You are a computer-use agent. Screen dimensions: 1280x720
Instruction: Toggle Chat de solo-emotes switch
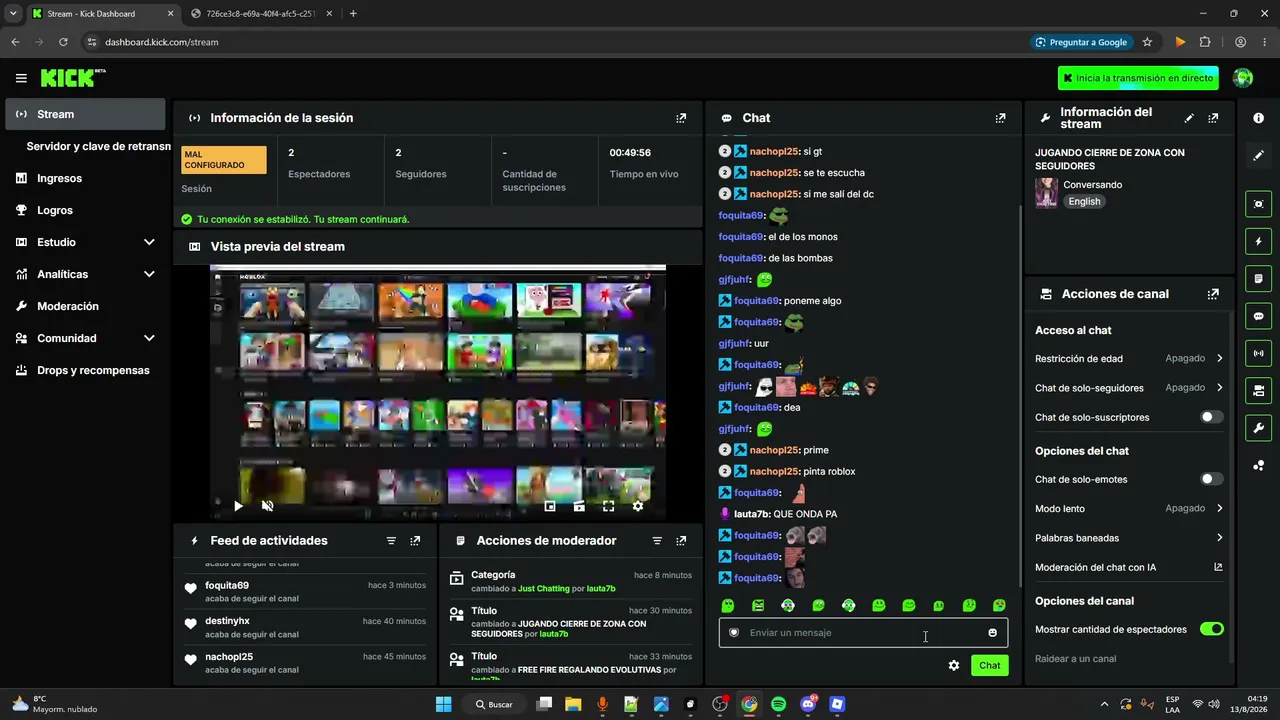[x=1211, y=479]
